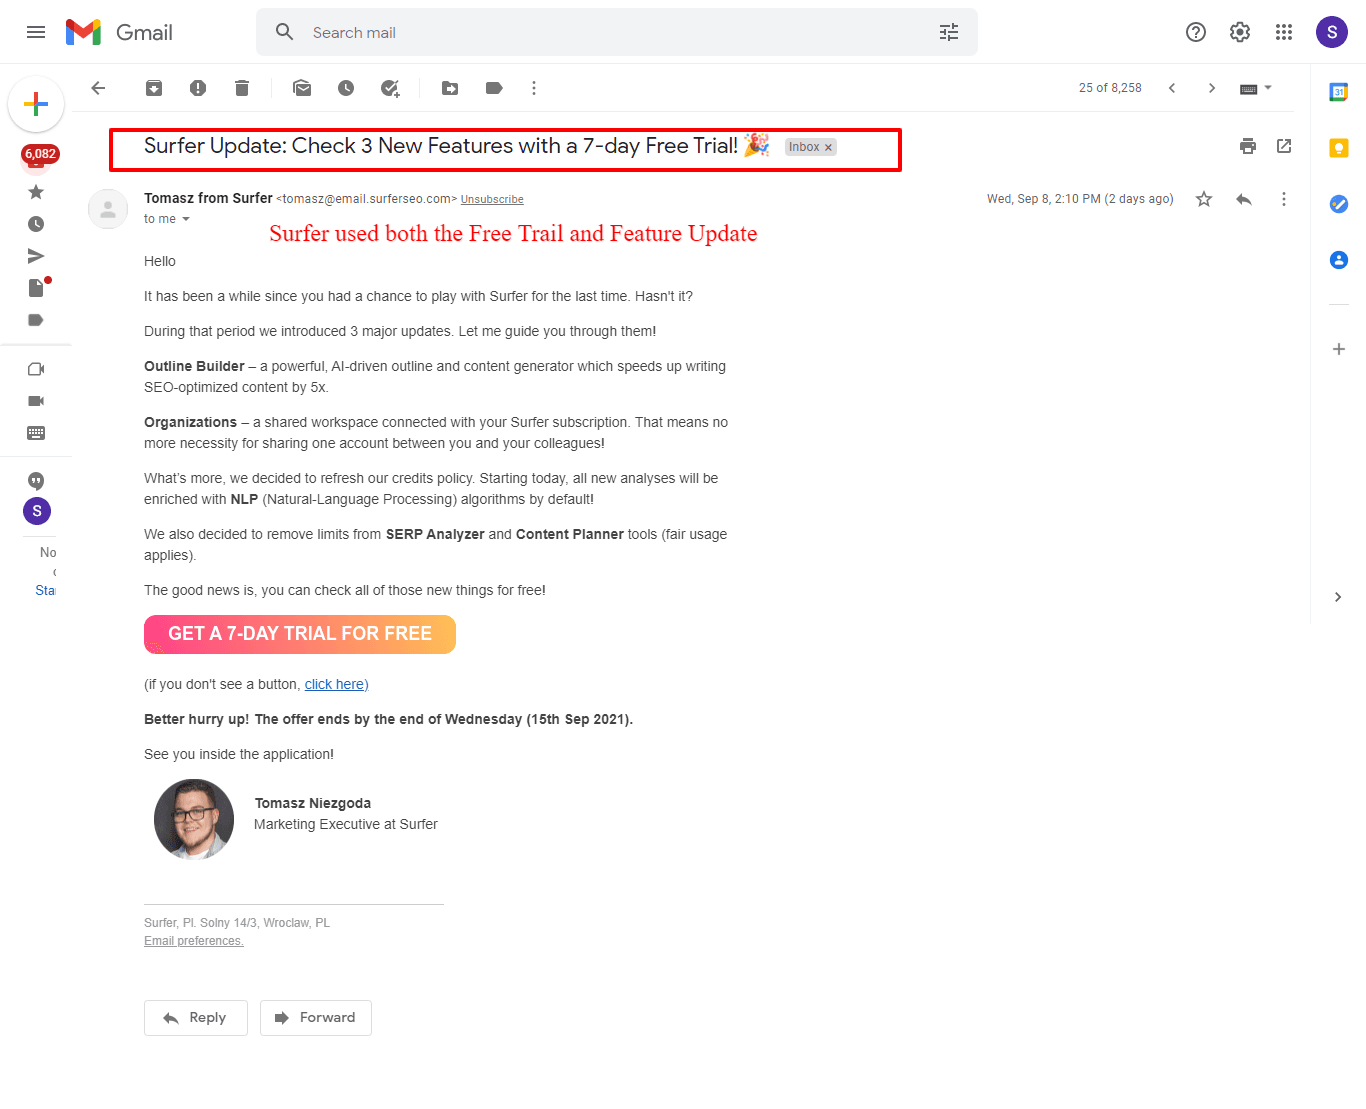Open the toolbar More options menu
Viewport: 1366px width, 1109px height.
pos(534,88)
